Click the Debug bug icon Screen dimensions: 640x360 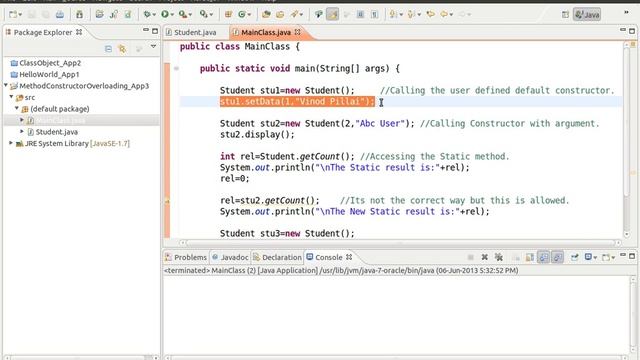tap(147, 15)
